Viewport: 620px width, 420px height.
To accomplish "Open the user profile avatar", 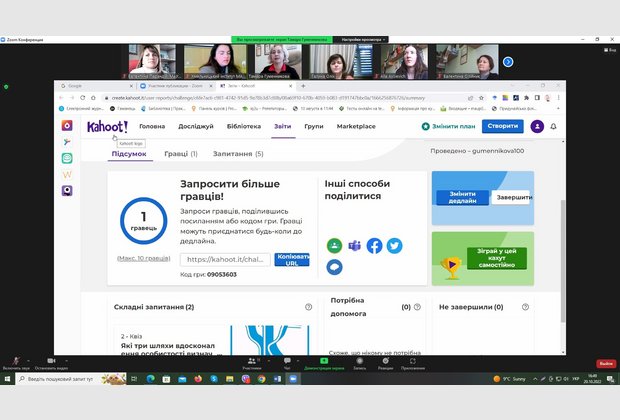I will [537, 126].
